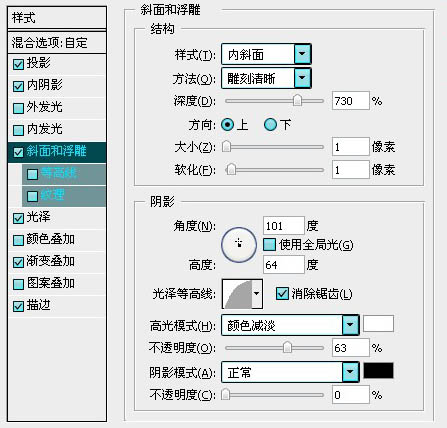Click the white highlight color swatch
The width and height of the screenshot is (447, 428).
pos(378,323)
